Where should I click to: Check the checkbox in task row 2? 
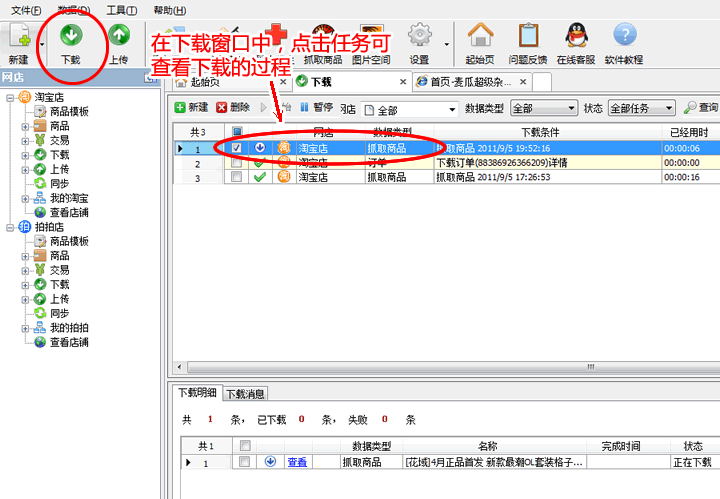pyautogui.click(x=236, y=163)
